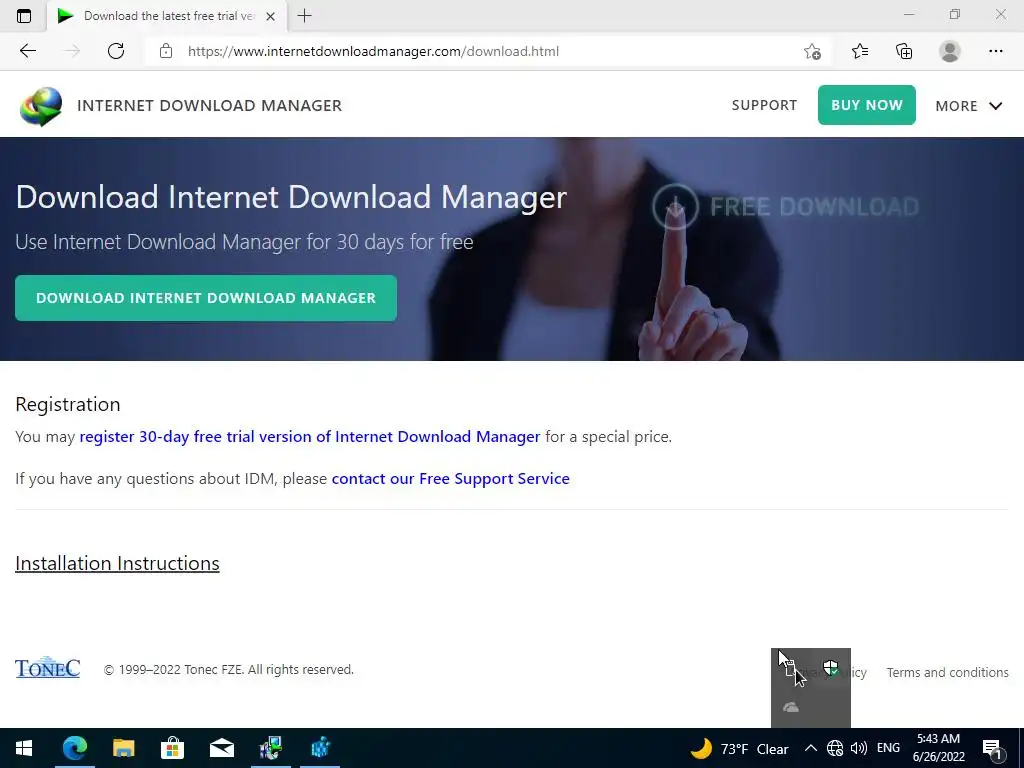Click the Installation Instructions heading link
1024x768 pixels.
coord(118,564)
